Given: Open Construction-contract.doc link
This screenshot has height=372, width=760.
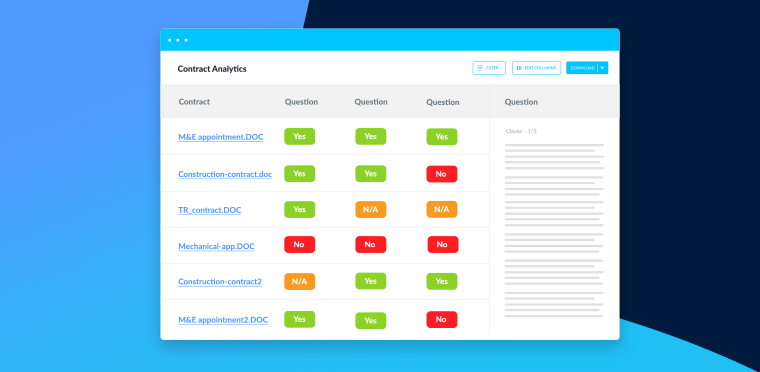Looking at the screenshot, I should click(225, 174).
